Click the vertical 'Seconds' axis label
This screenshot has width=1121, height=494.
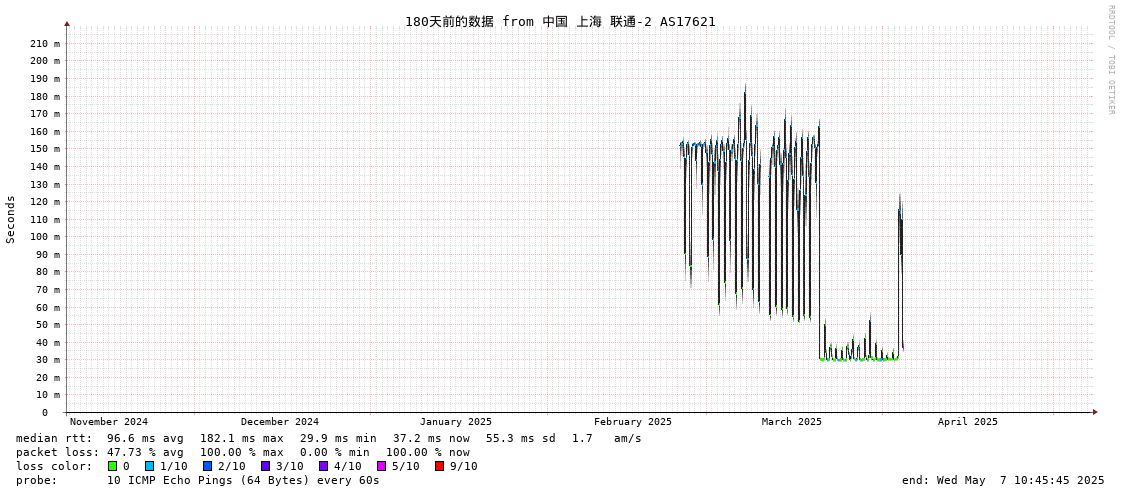11,219
